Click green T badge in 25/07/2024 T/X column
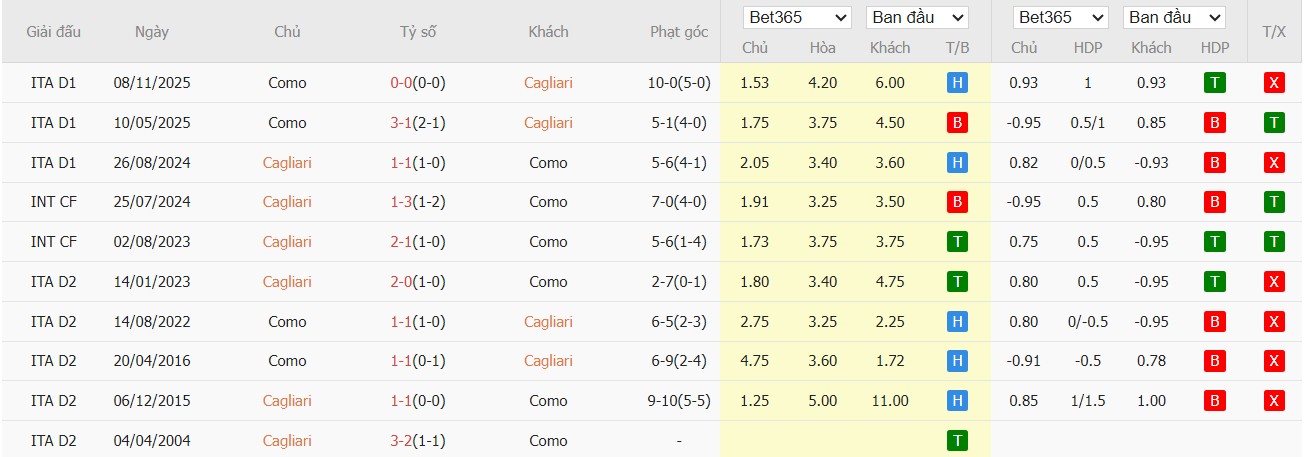This screenshot has width=1305, height=457. (x=1274, y=202)
